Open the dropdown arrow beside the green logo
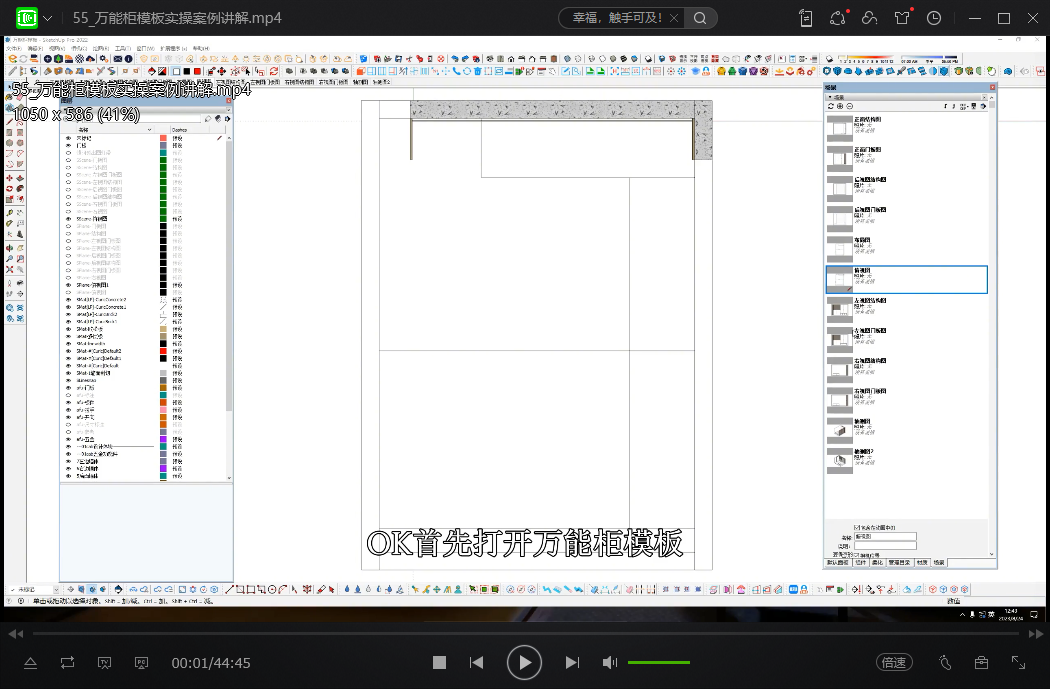Viewport: 1050px width, 689px height. point(47,18)
